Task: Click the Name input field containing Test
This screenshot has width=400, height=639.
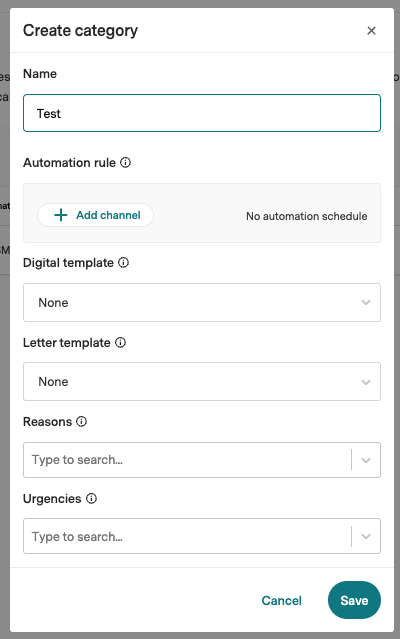Action: point(202,113)
